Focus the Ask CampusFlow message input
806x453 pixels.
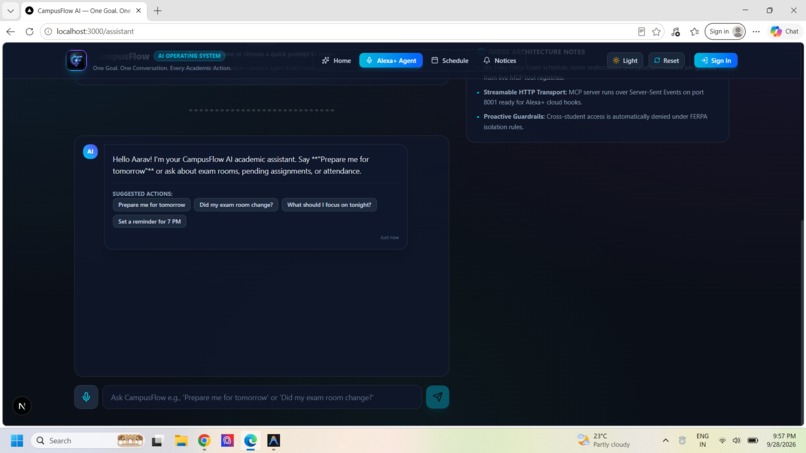[x=262, y=397]
